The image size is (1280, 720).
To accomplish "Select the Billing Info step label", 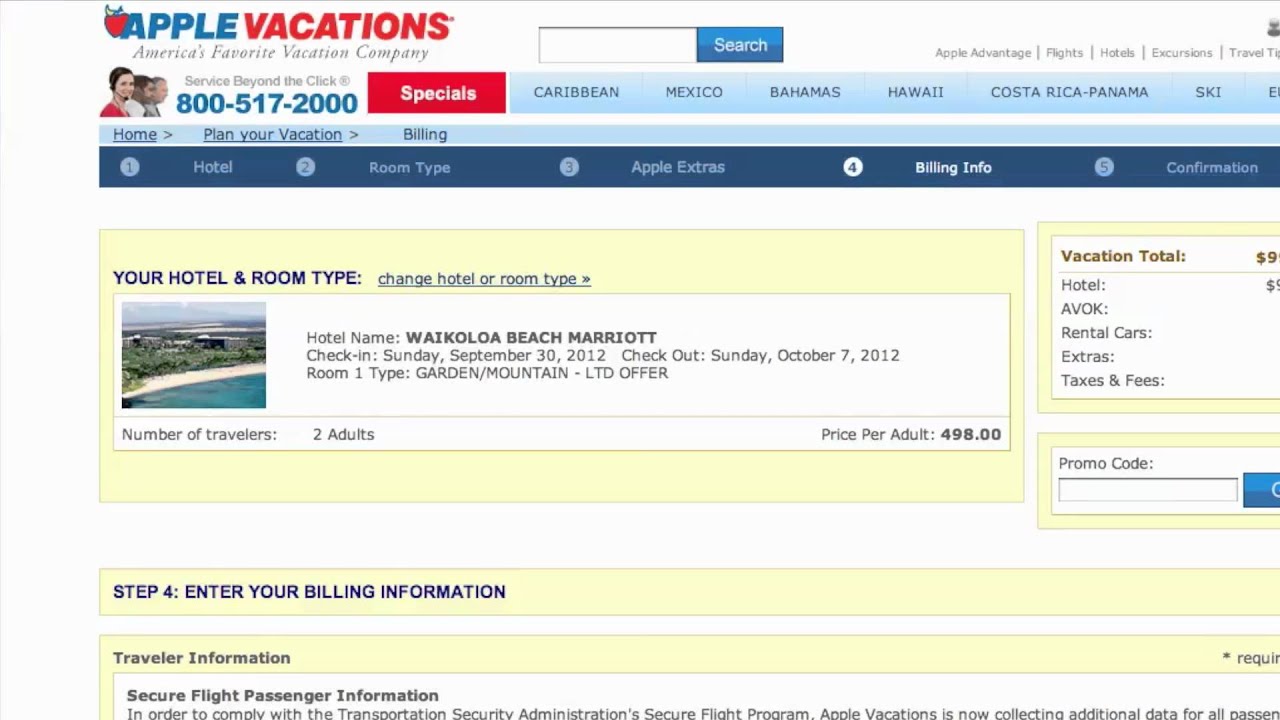I will 953,167.
